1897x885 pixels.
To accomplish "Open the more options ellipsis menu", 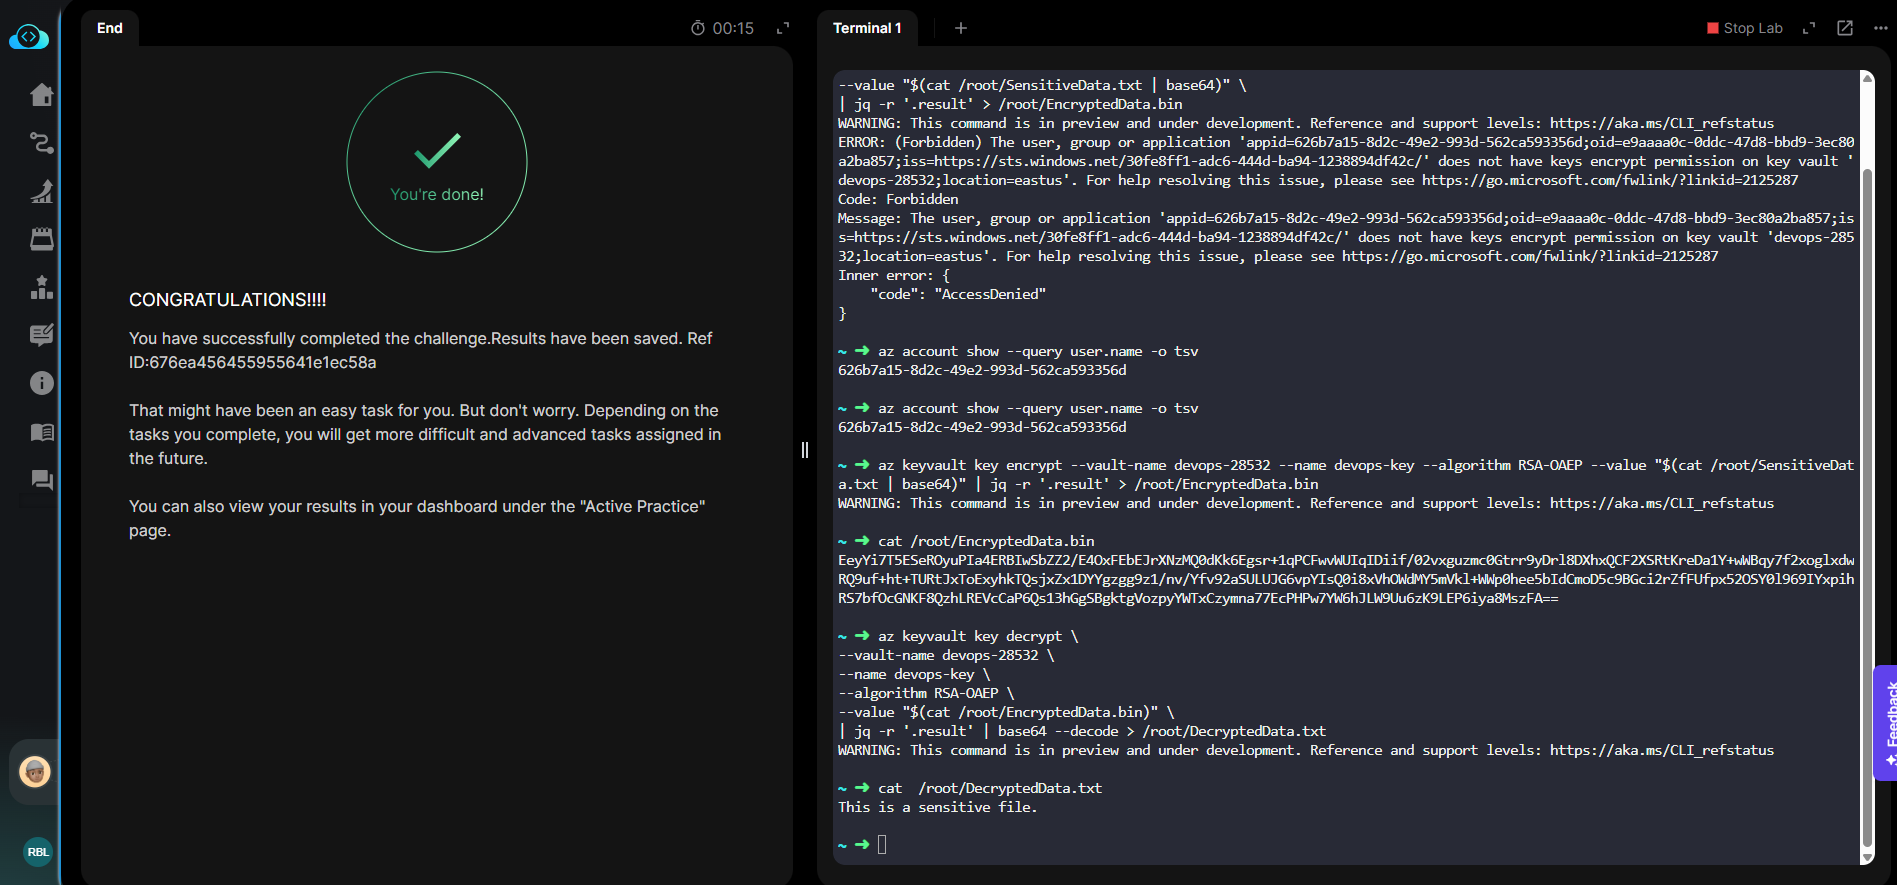I will tap(1880, 28).
